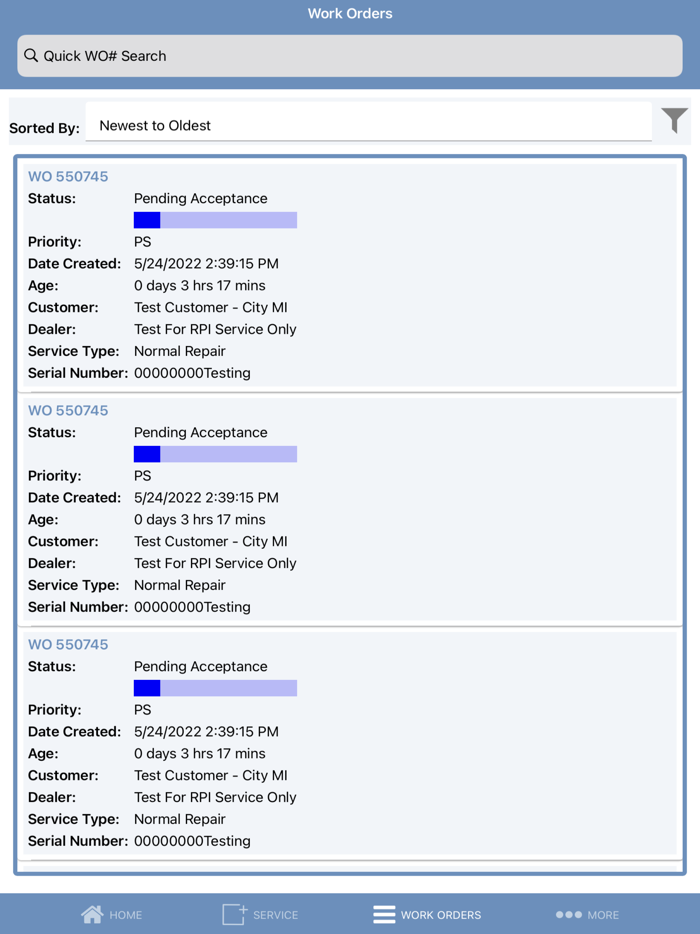Click the Quick WO# Search field
Viewport: 700px width, 934px height.
350,55
